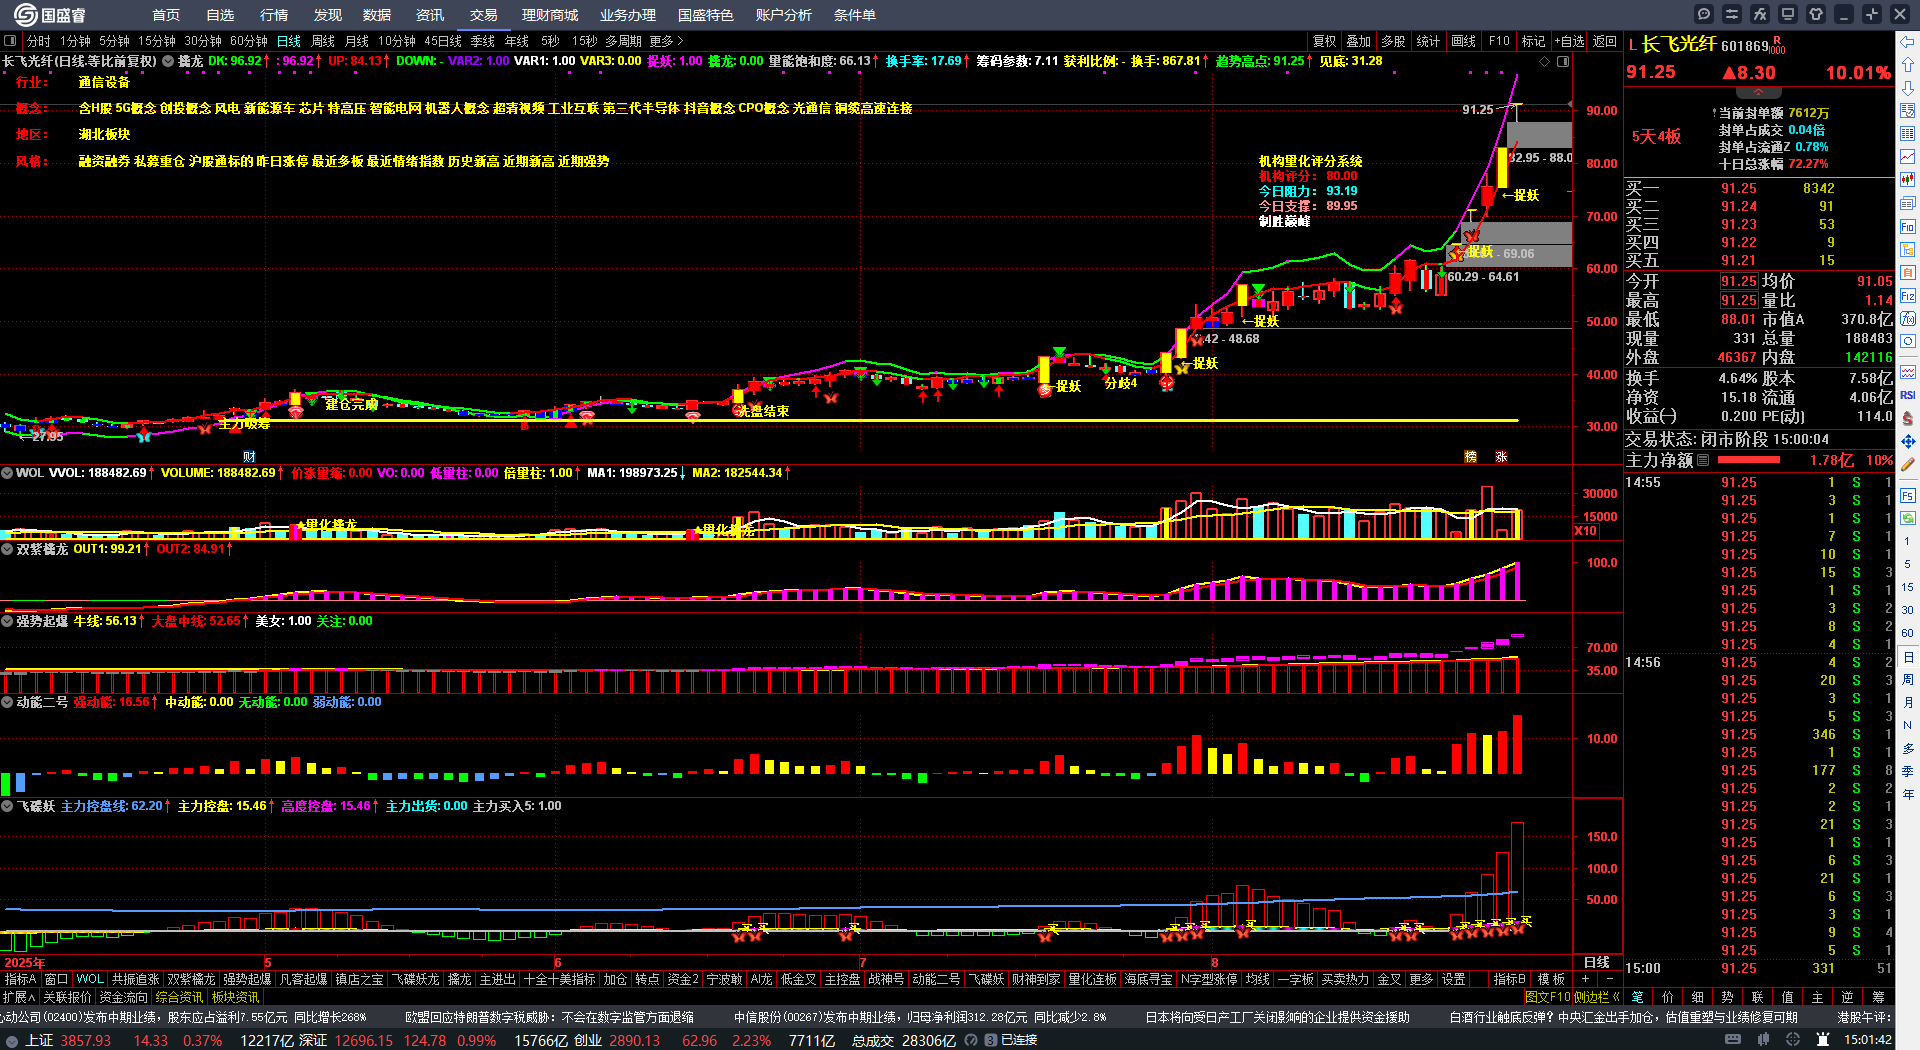Toggle the WOL indicator panel circle button
Screen dimensions: 1920x1050
(x=7, y=473)
